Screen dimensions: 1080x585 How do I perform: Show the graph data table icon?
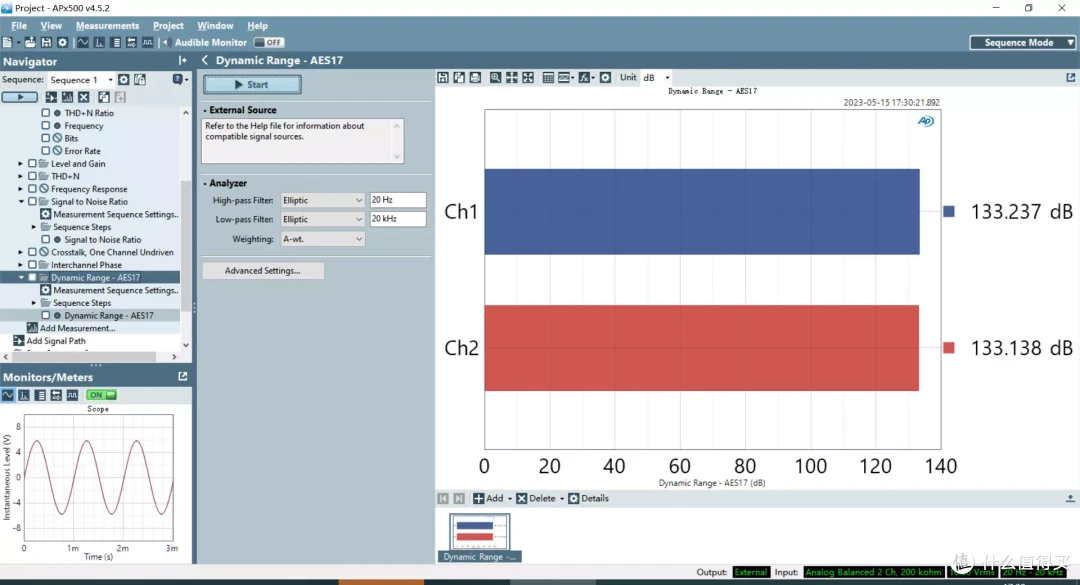[x=548, y=78]
